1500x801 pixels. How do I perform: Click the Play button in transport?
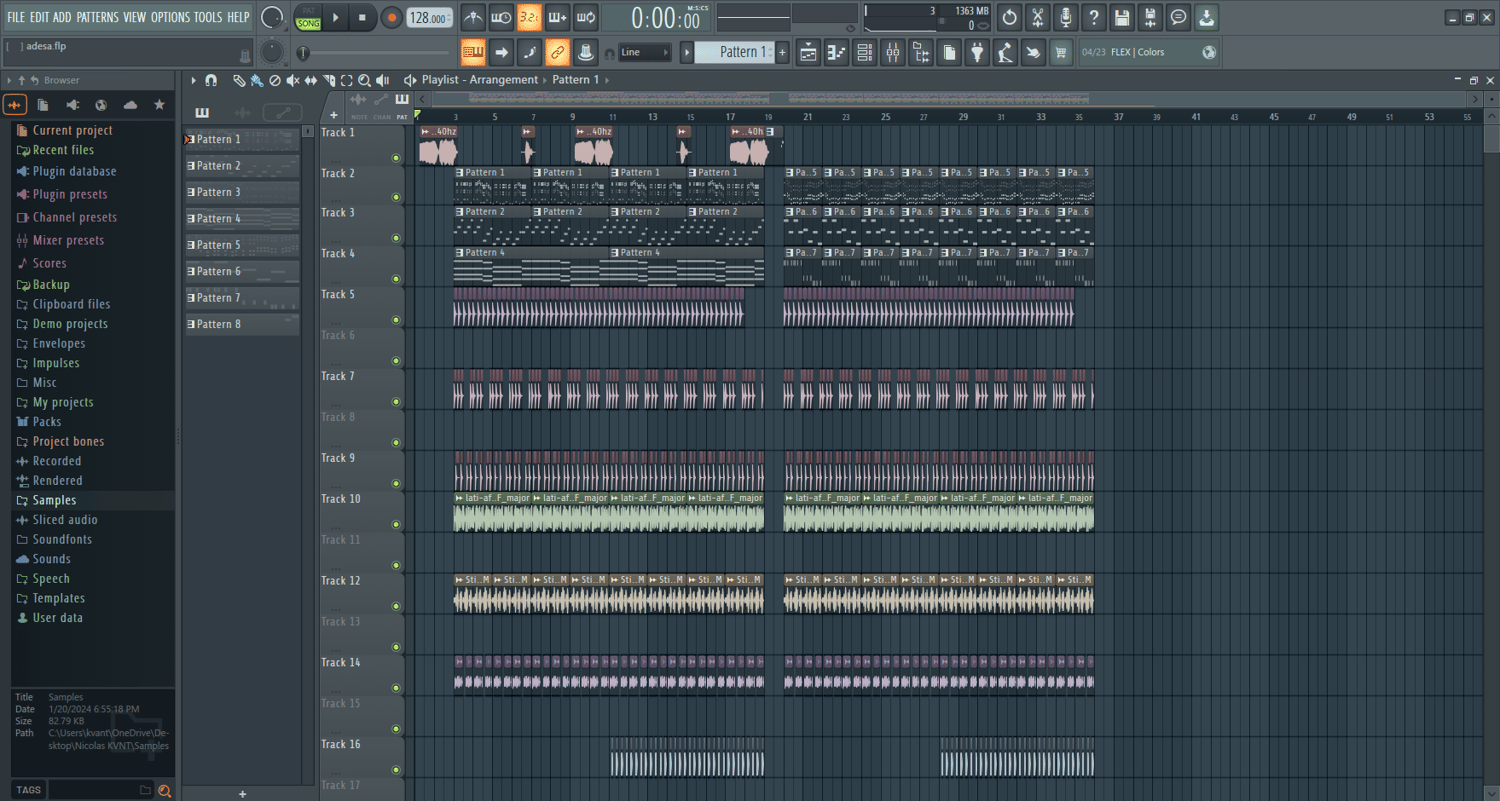pos(335,17)
